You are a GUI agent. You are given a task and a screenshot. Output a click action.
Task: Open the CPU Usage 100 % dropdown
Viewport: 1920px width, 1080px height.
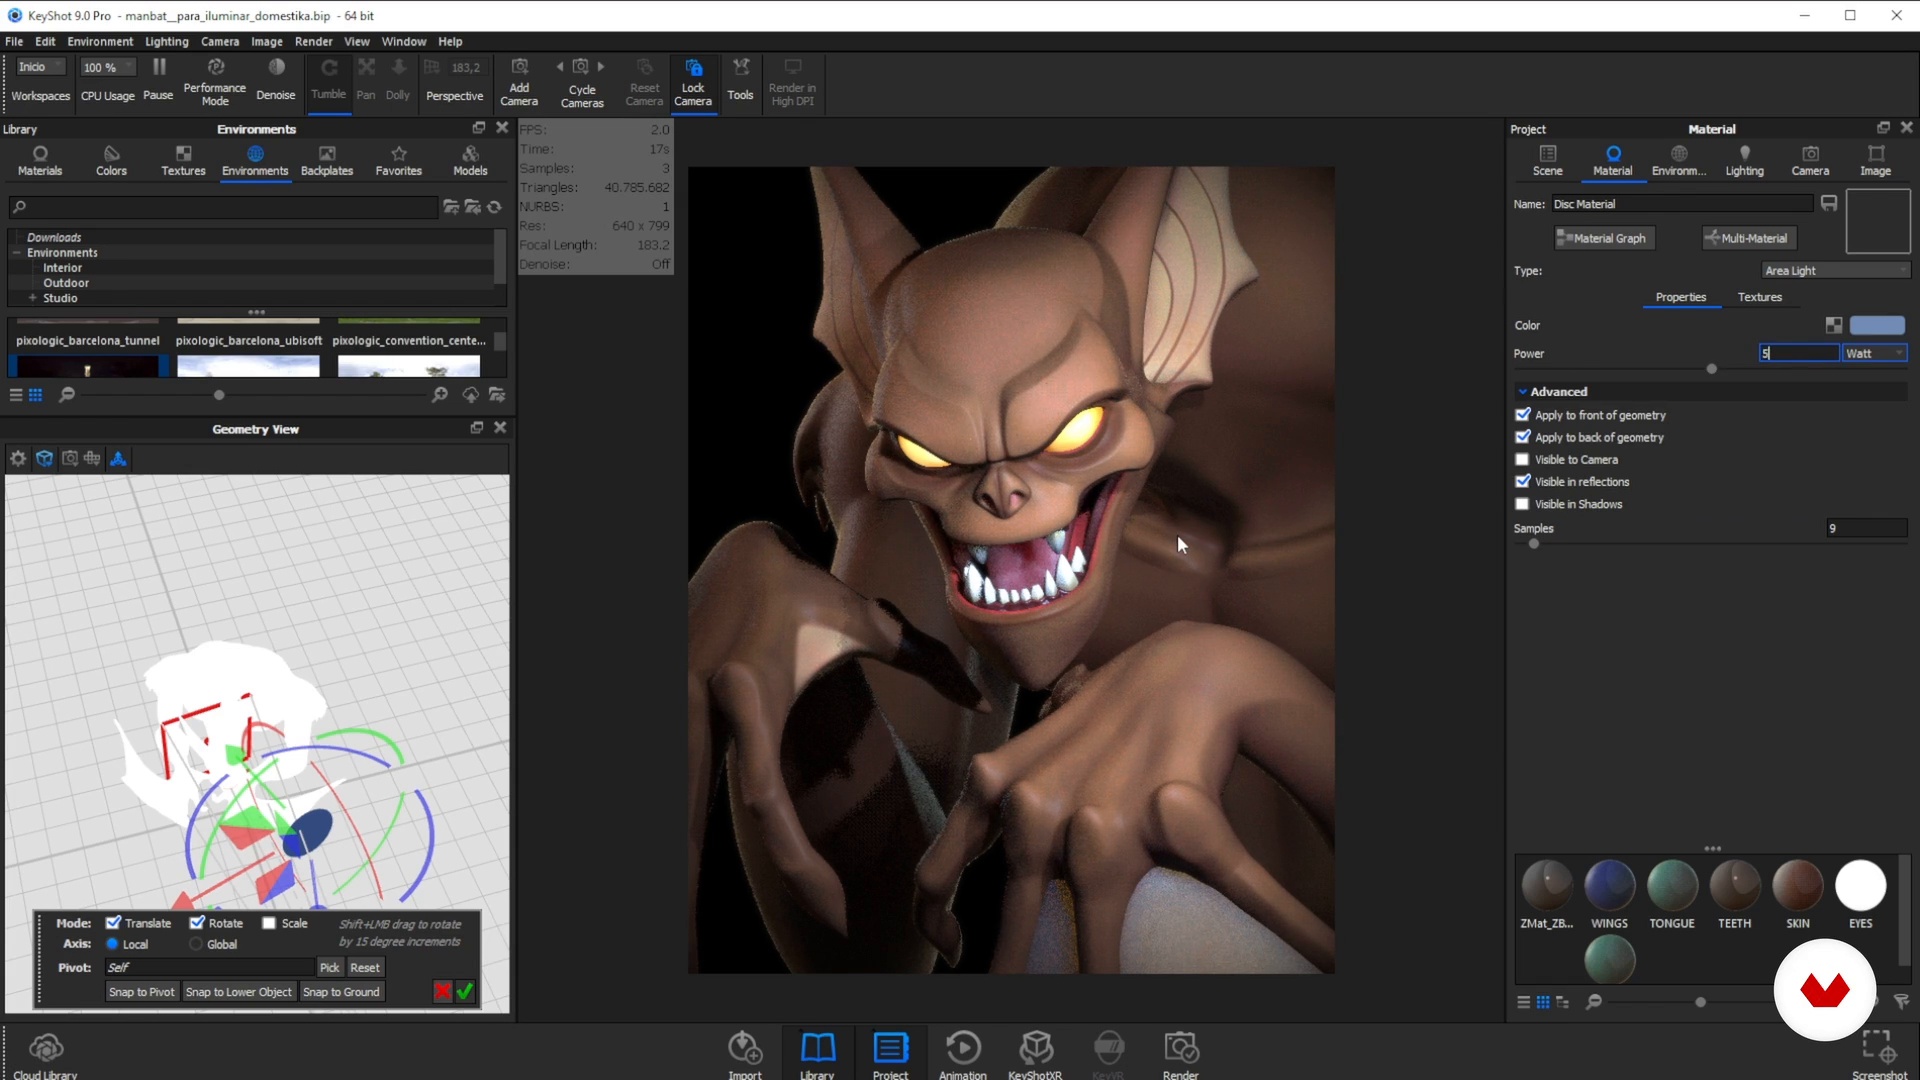coord(107,67)
